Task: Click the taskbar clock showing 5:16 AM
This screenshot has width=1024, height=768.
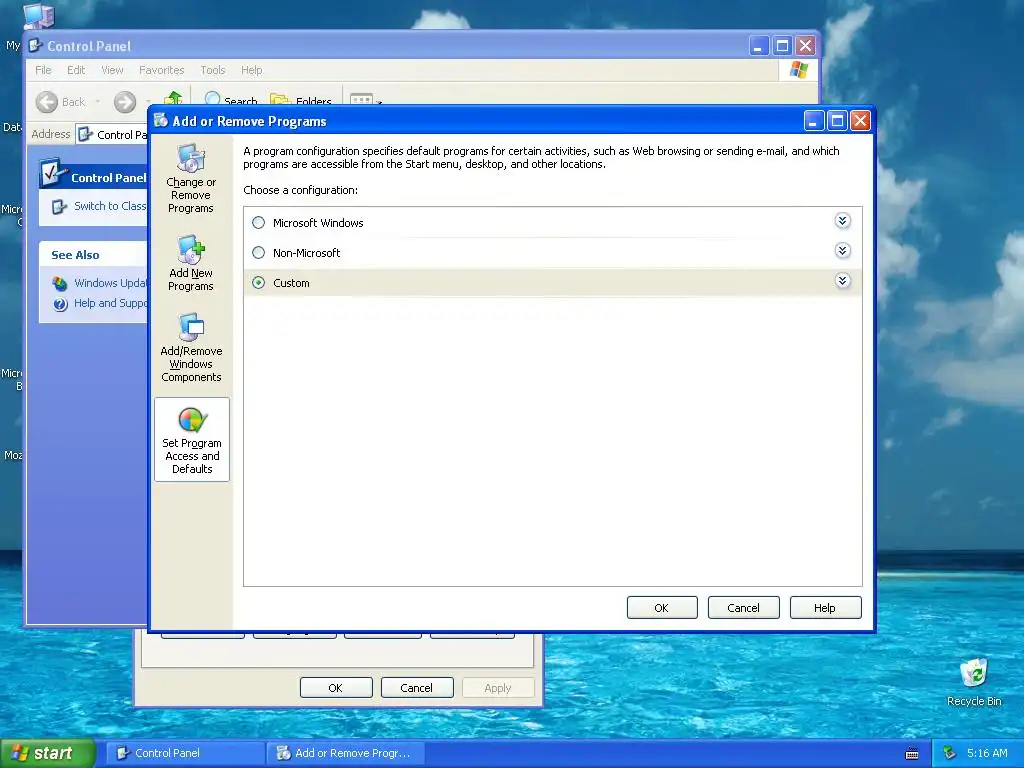Action: [987, 753]
